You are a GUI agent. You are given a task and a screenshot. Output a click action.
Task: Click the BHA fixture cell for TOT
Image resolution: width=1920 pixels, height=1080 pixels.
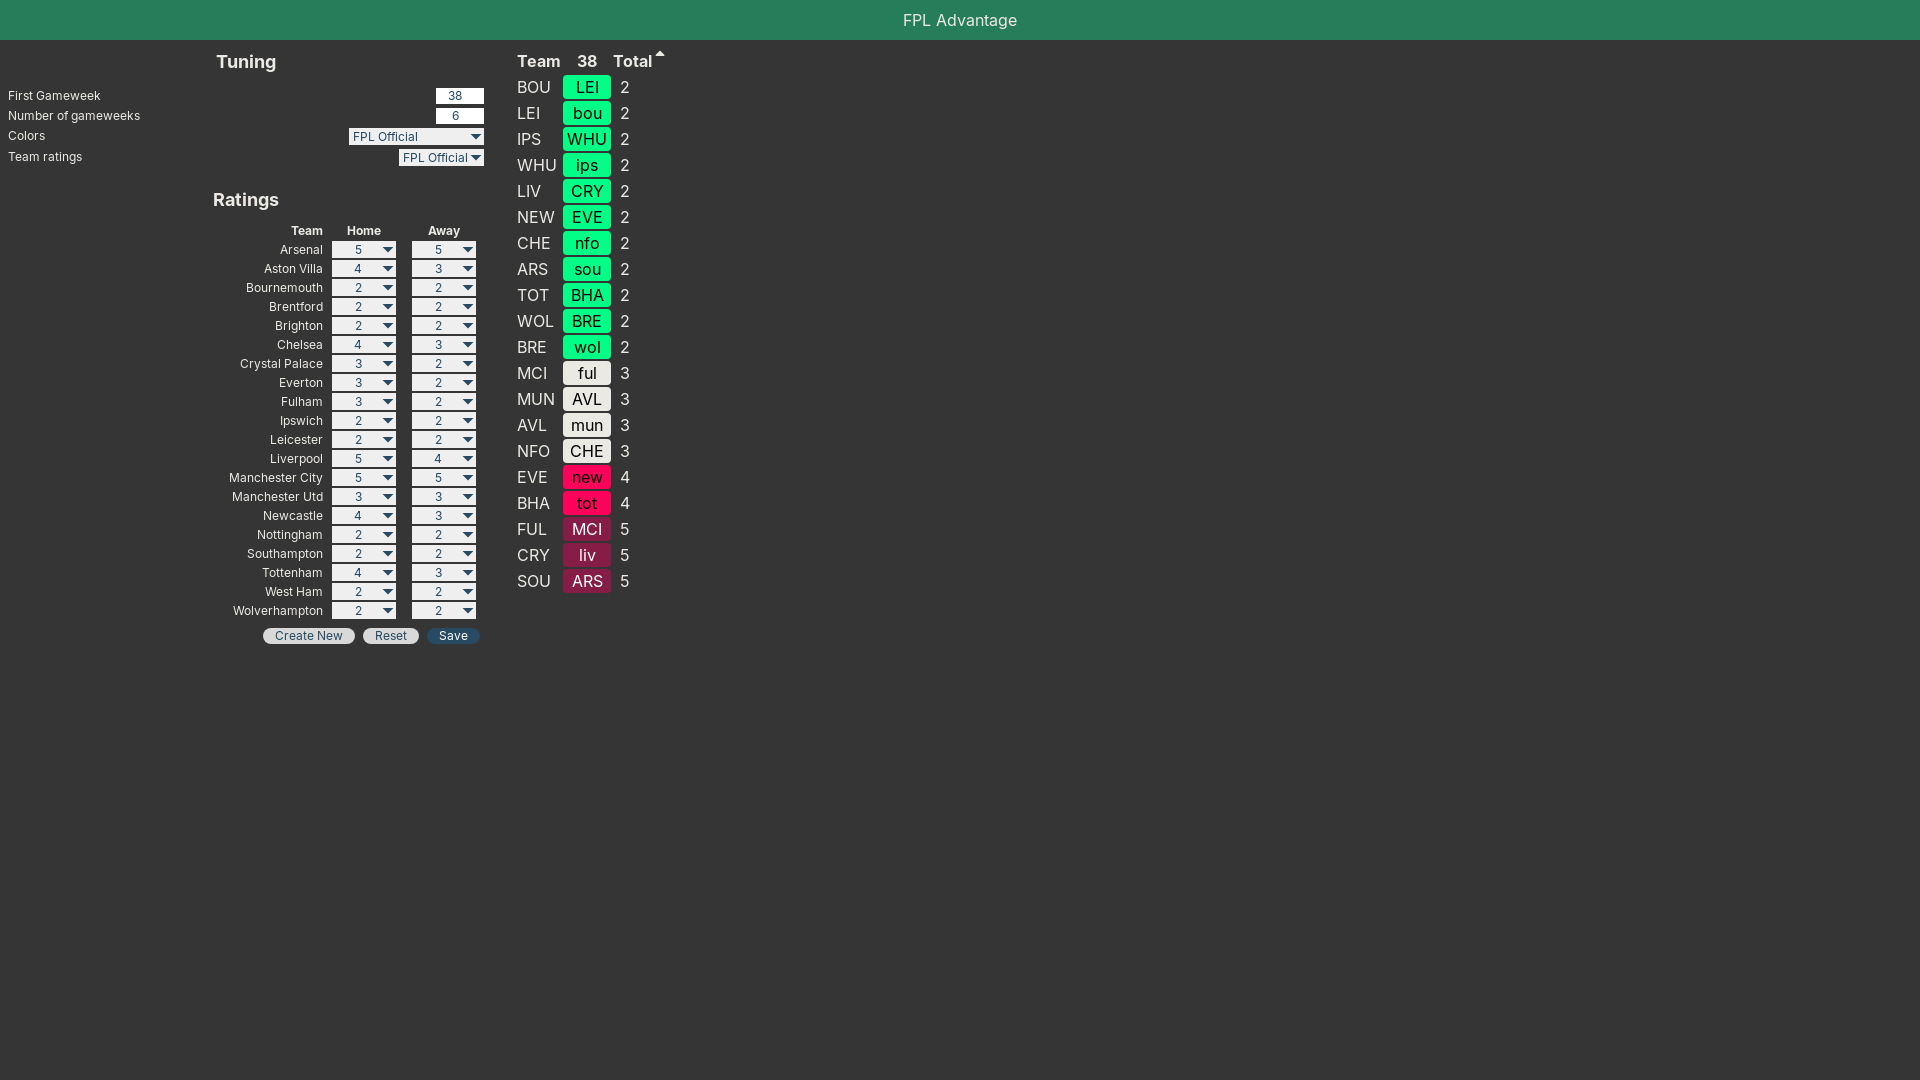pos(587,295)
